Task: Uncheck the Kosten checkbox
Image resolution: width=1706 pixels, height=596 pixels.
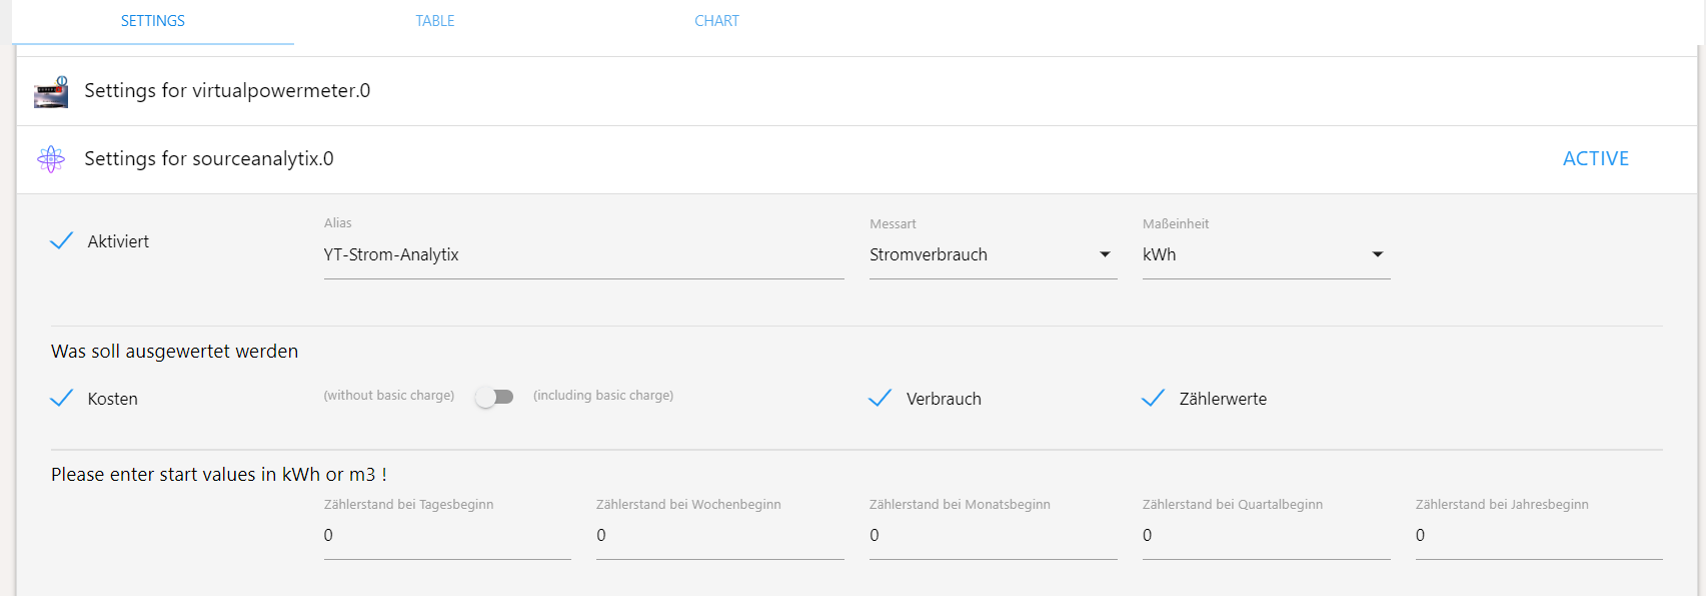Action: (62, 398)
